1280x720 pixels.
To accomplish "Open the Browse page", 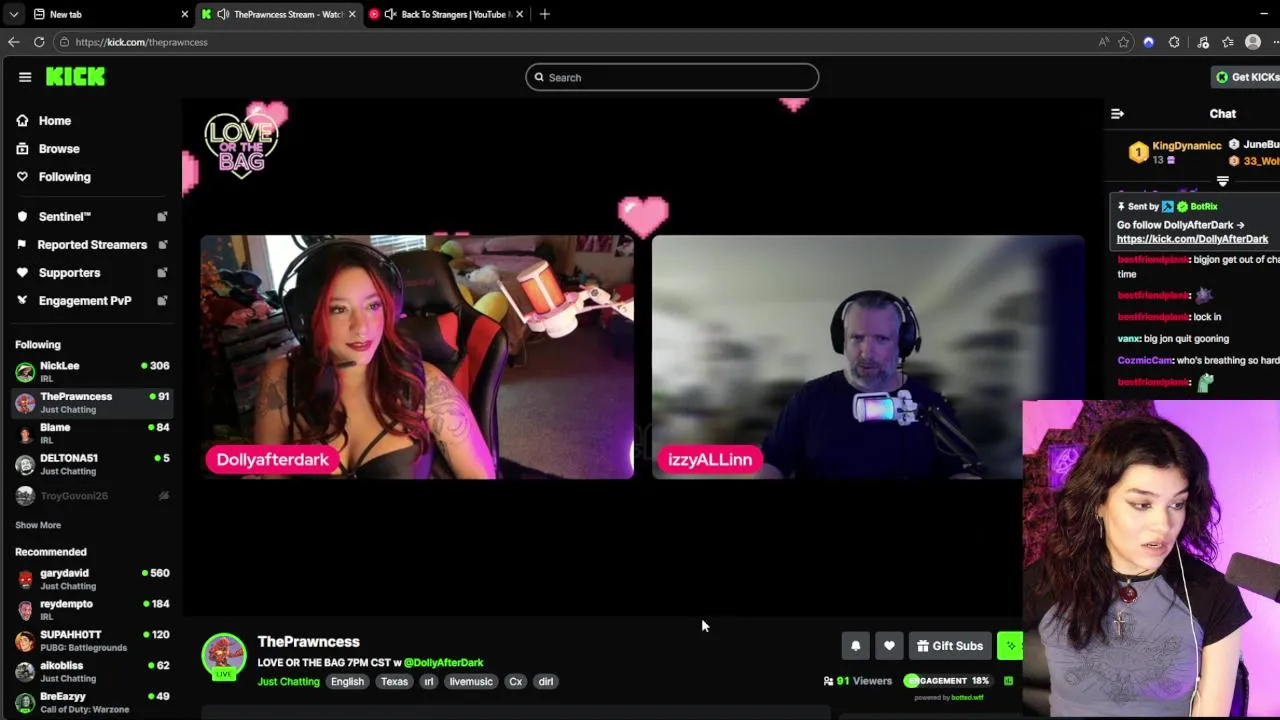I will point(58,149).
